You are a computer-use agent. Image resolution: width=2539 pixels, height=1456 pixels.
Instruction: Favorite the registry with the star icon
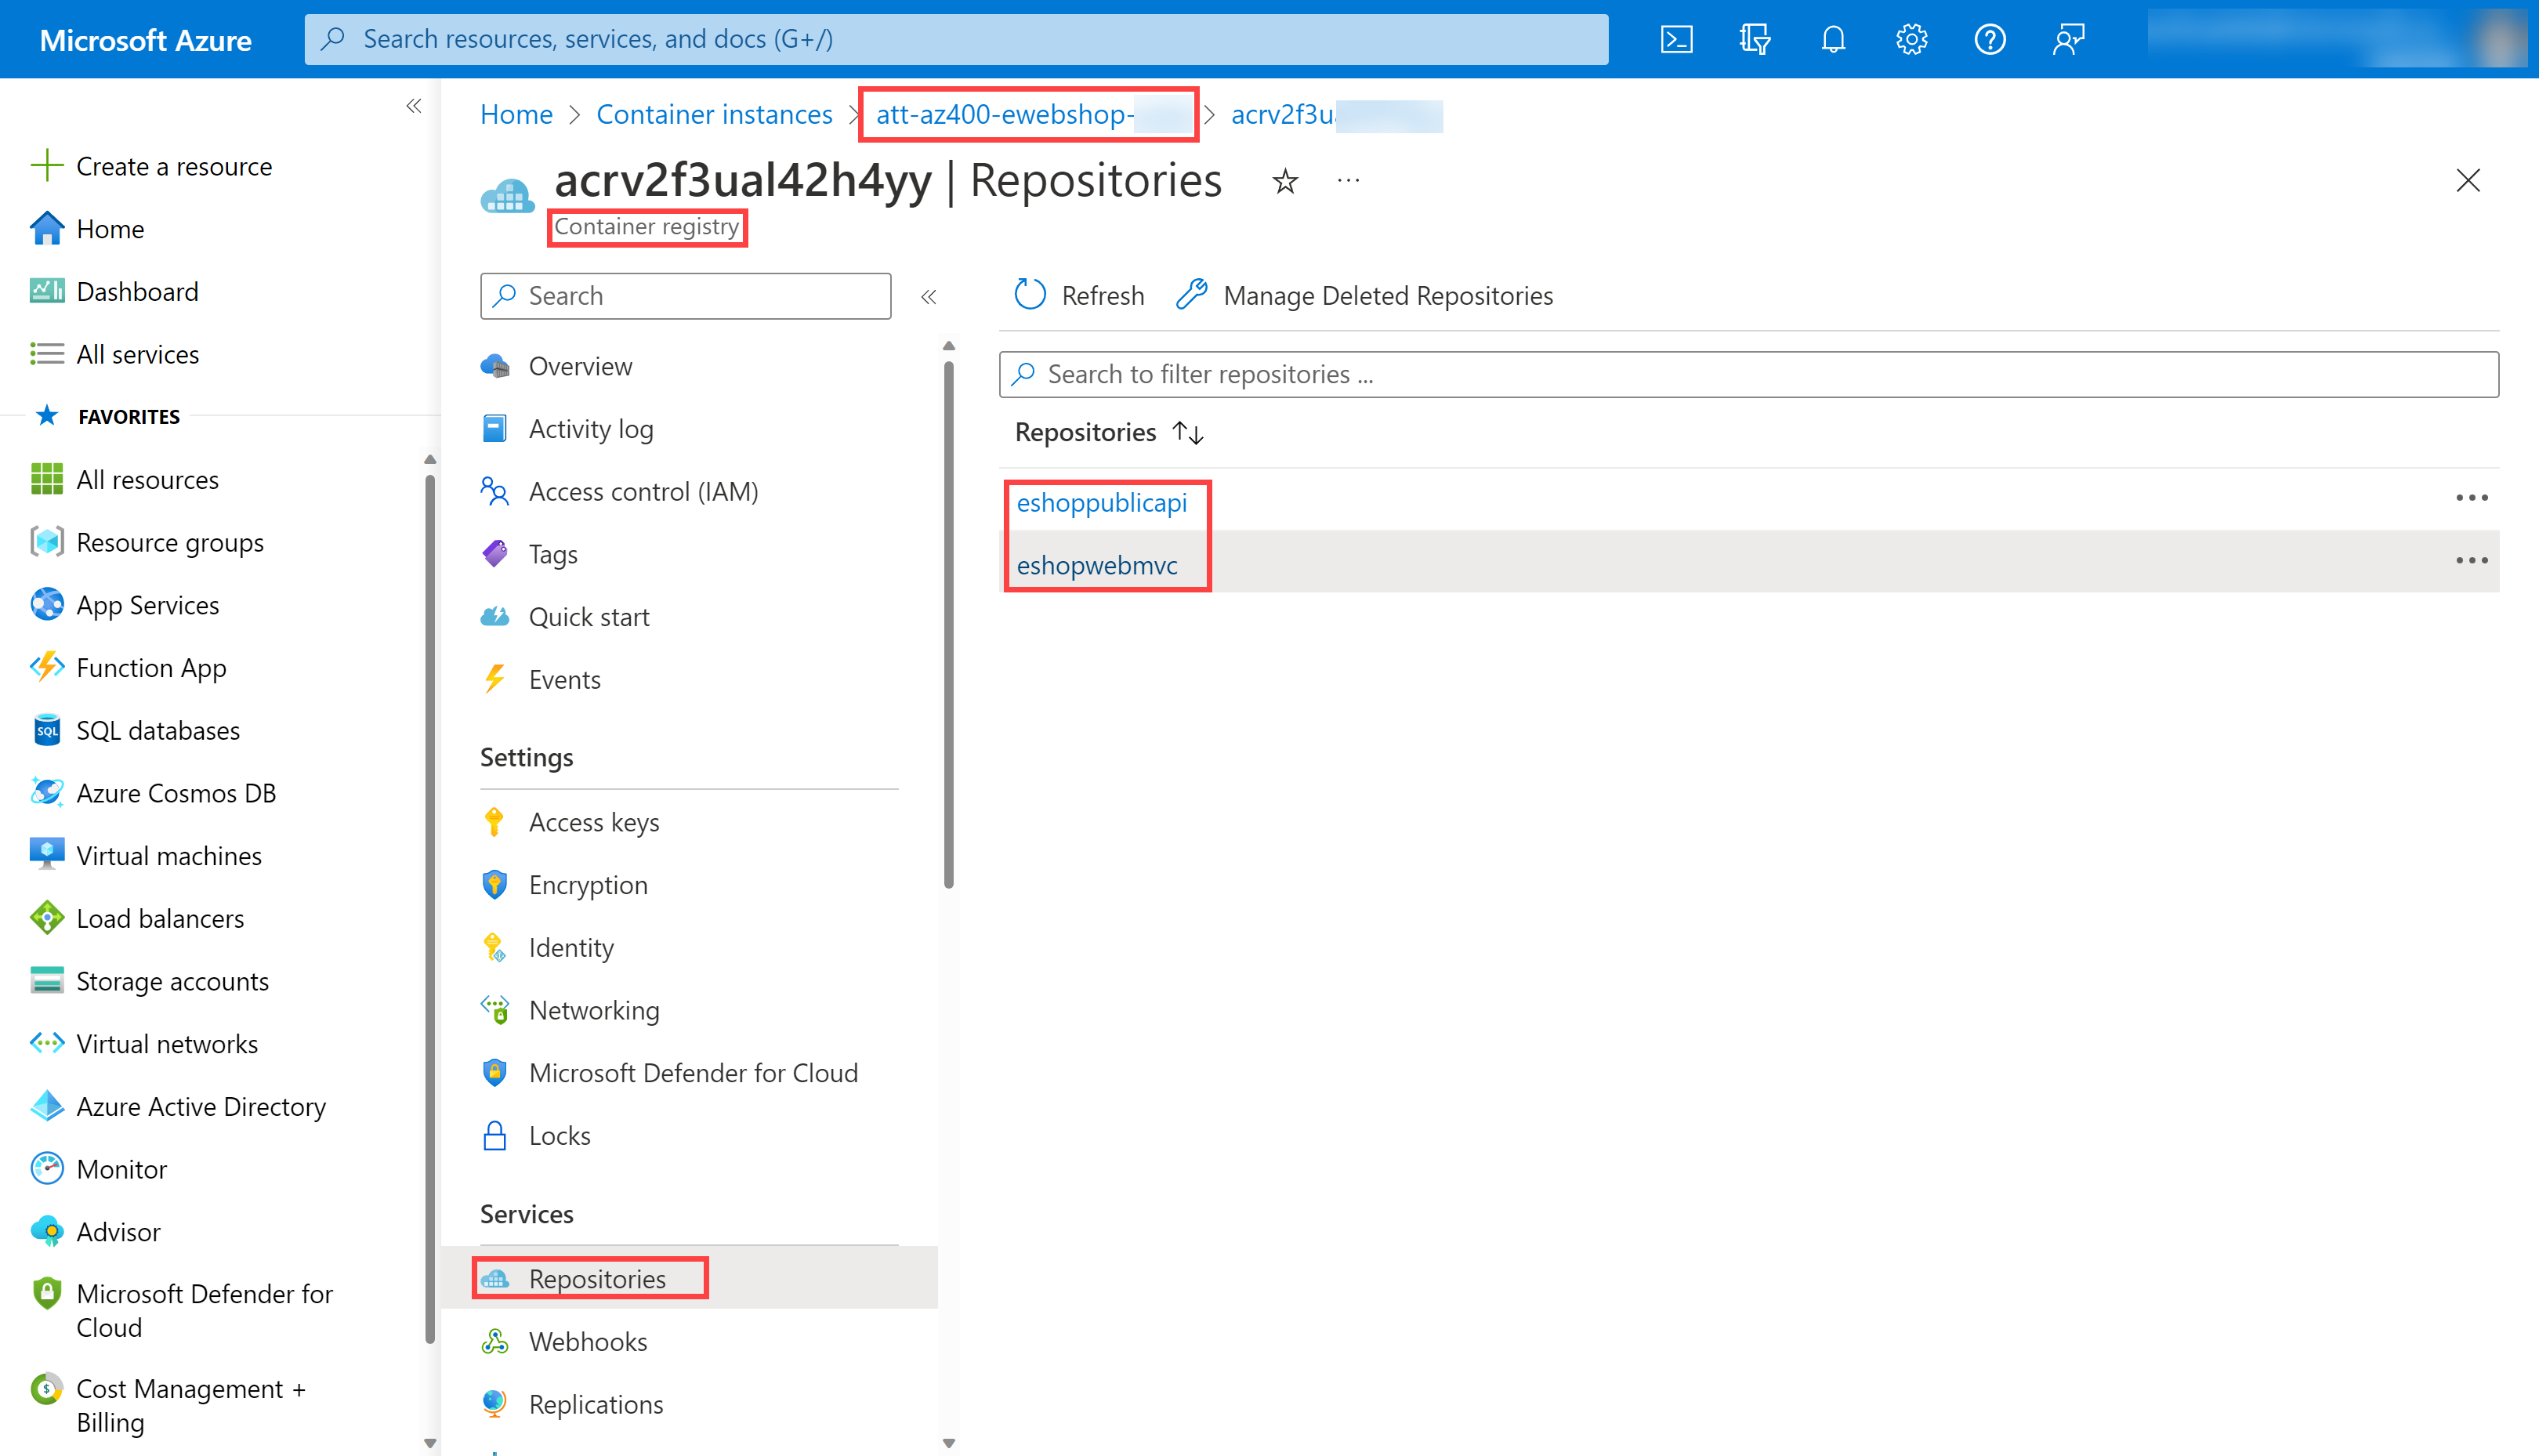coord(1285,181)
